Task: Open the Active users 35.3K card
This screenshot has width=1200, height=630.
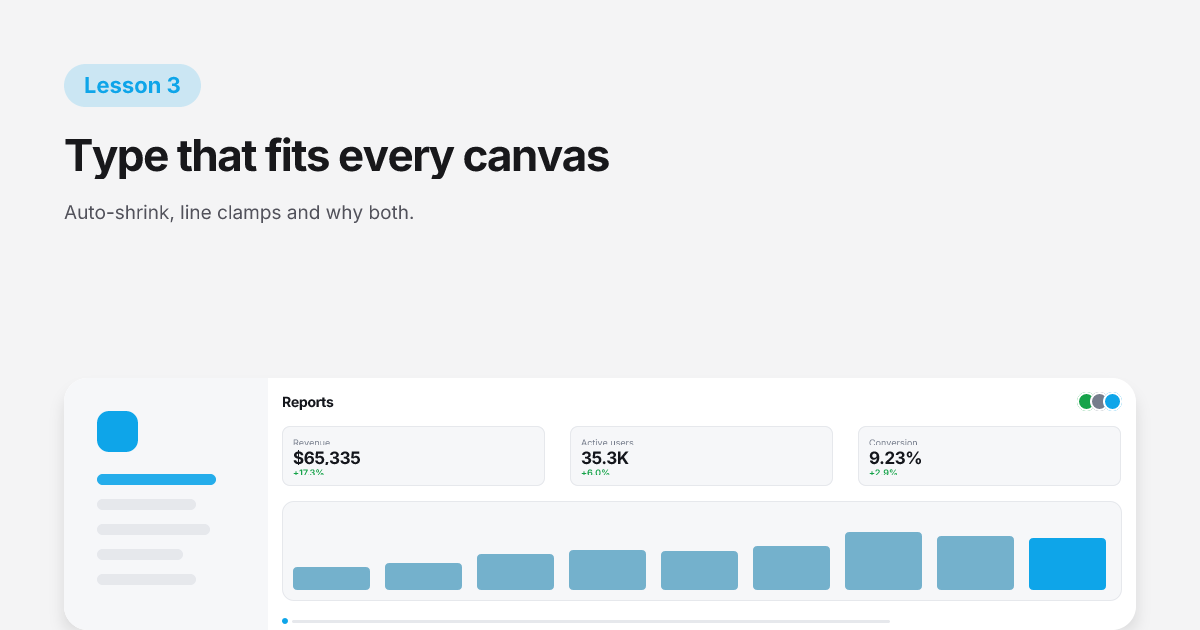Action: click(701, 456)
